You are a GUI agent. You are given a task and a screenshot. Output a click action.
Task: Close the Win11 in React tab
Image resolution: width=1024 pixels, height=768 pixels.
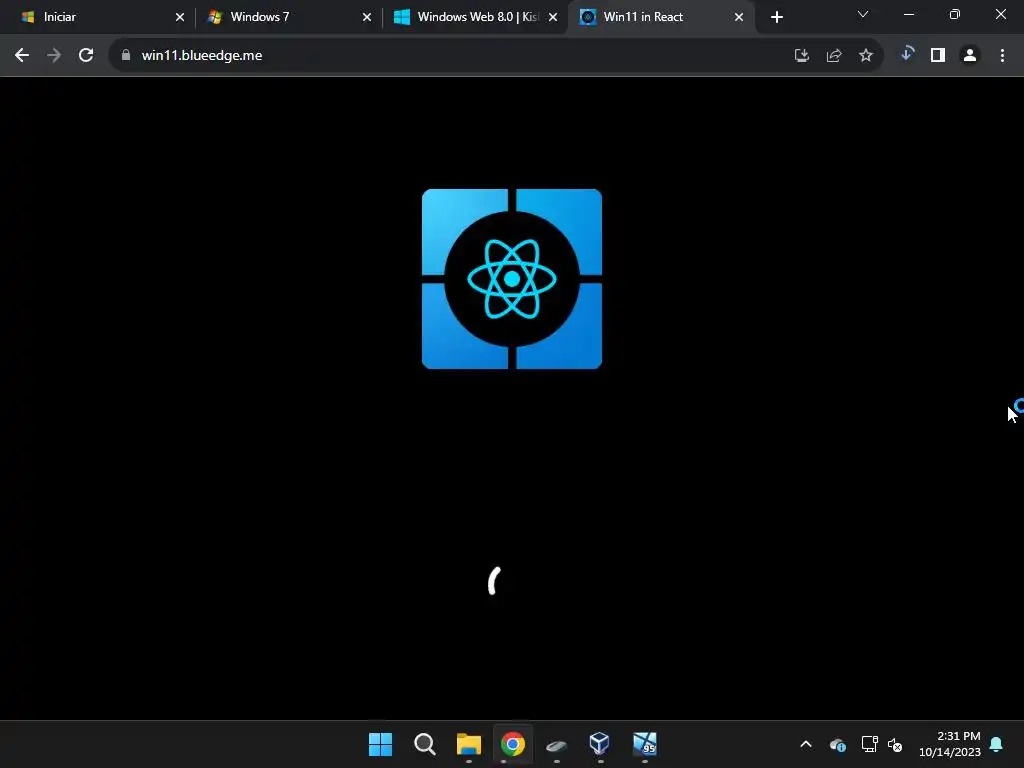(x=739, y=17)
